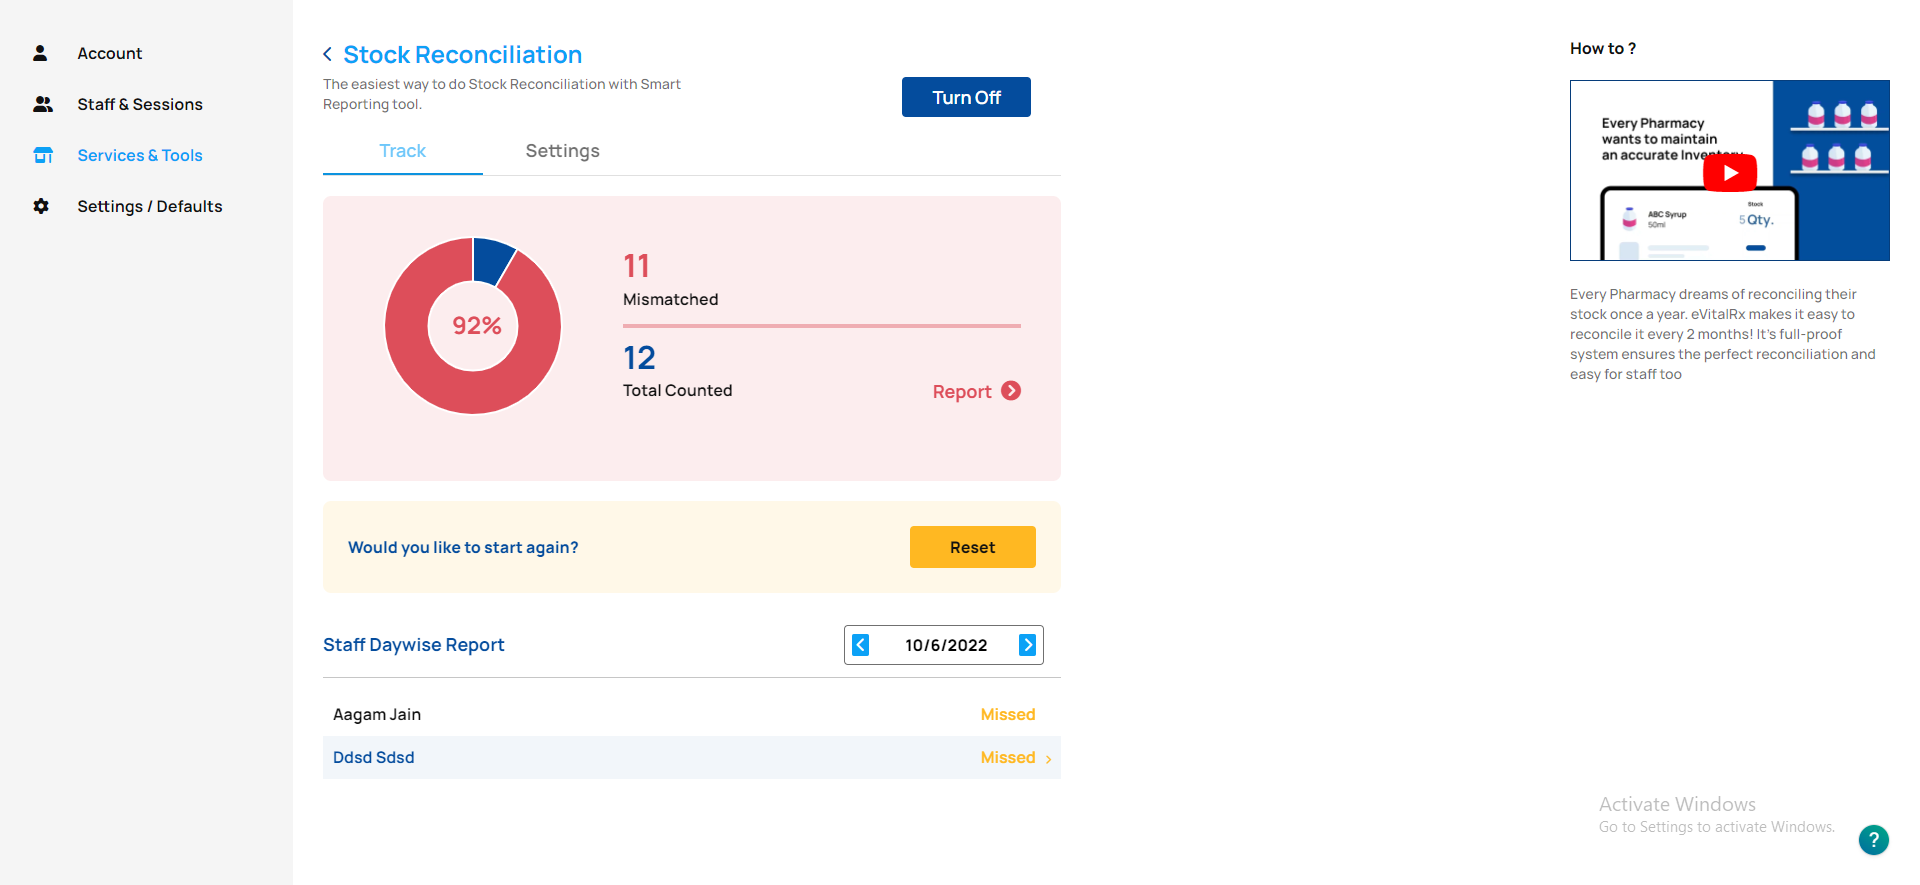Go to previous date in daywise report
Screen dimensions: 1920x885
[860, 645]
